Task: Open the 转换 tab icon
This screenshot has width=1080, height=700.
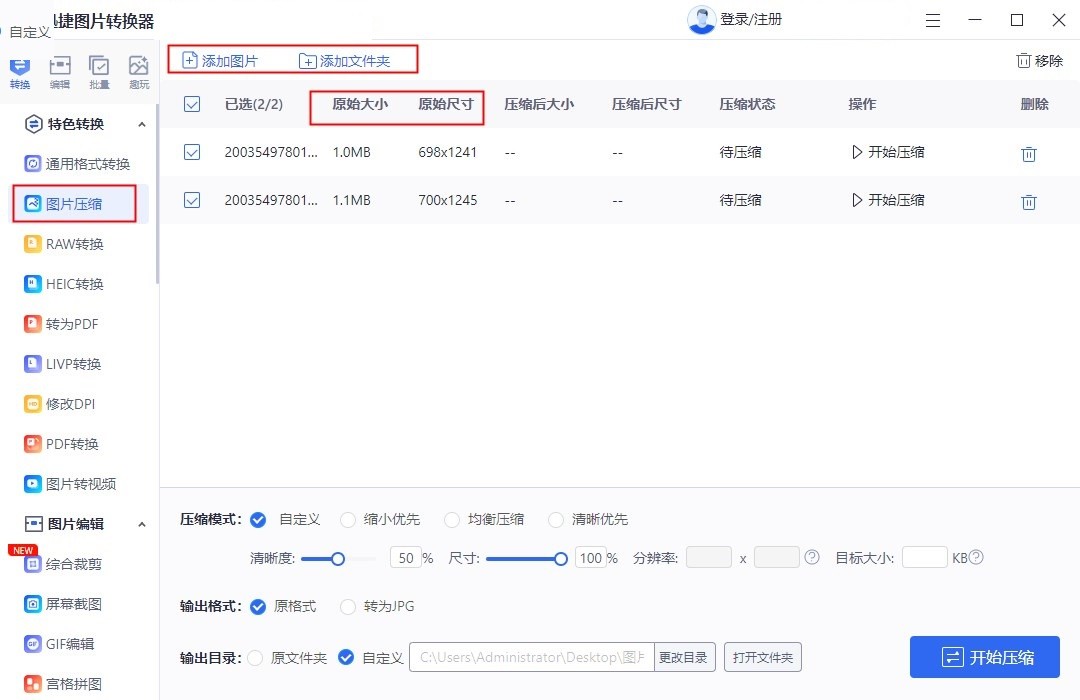Action: point(20,72)
